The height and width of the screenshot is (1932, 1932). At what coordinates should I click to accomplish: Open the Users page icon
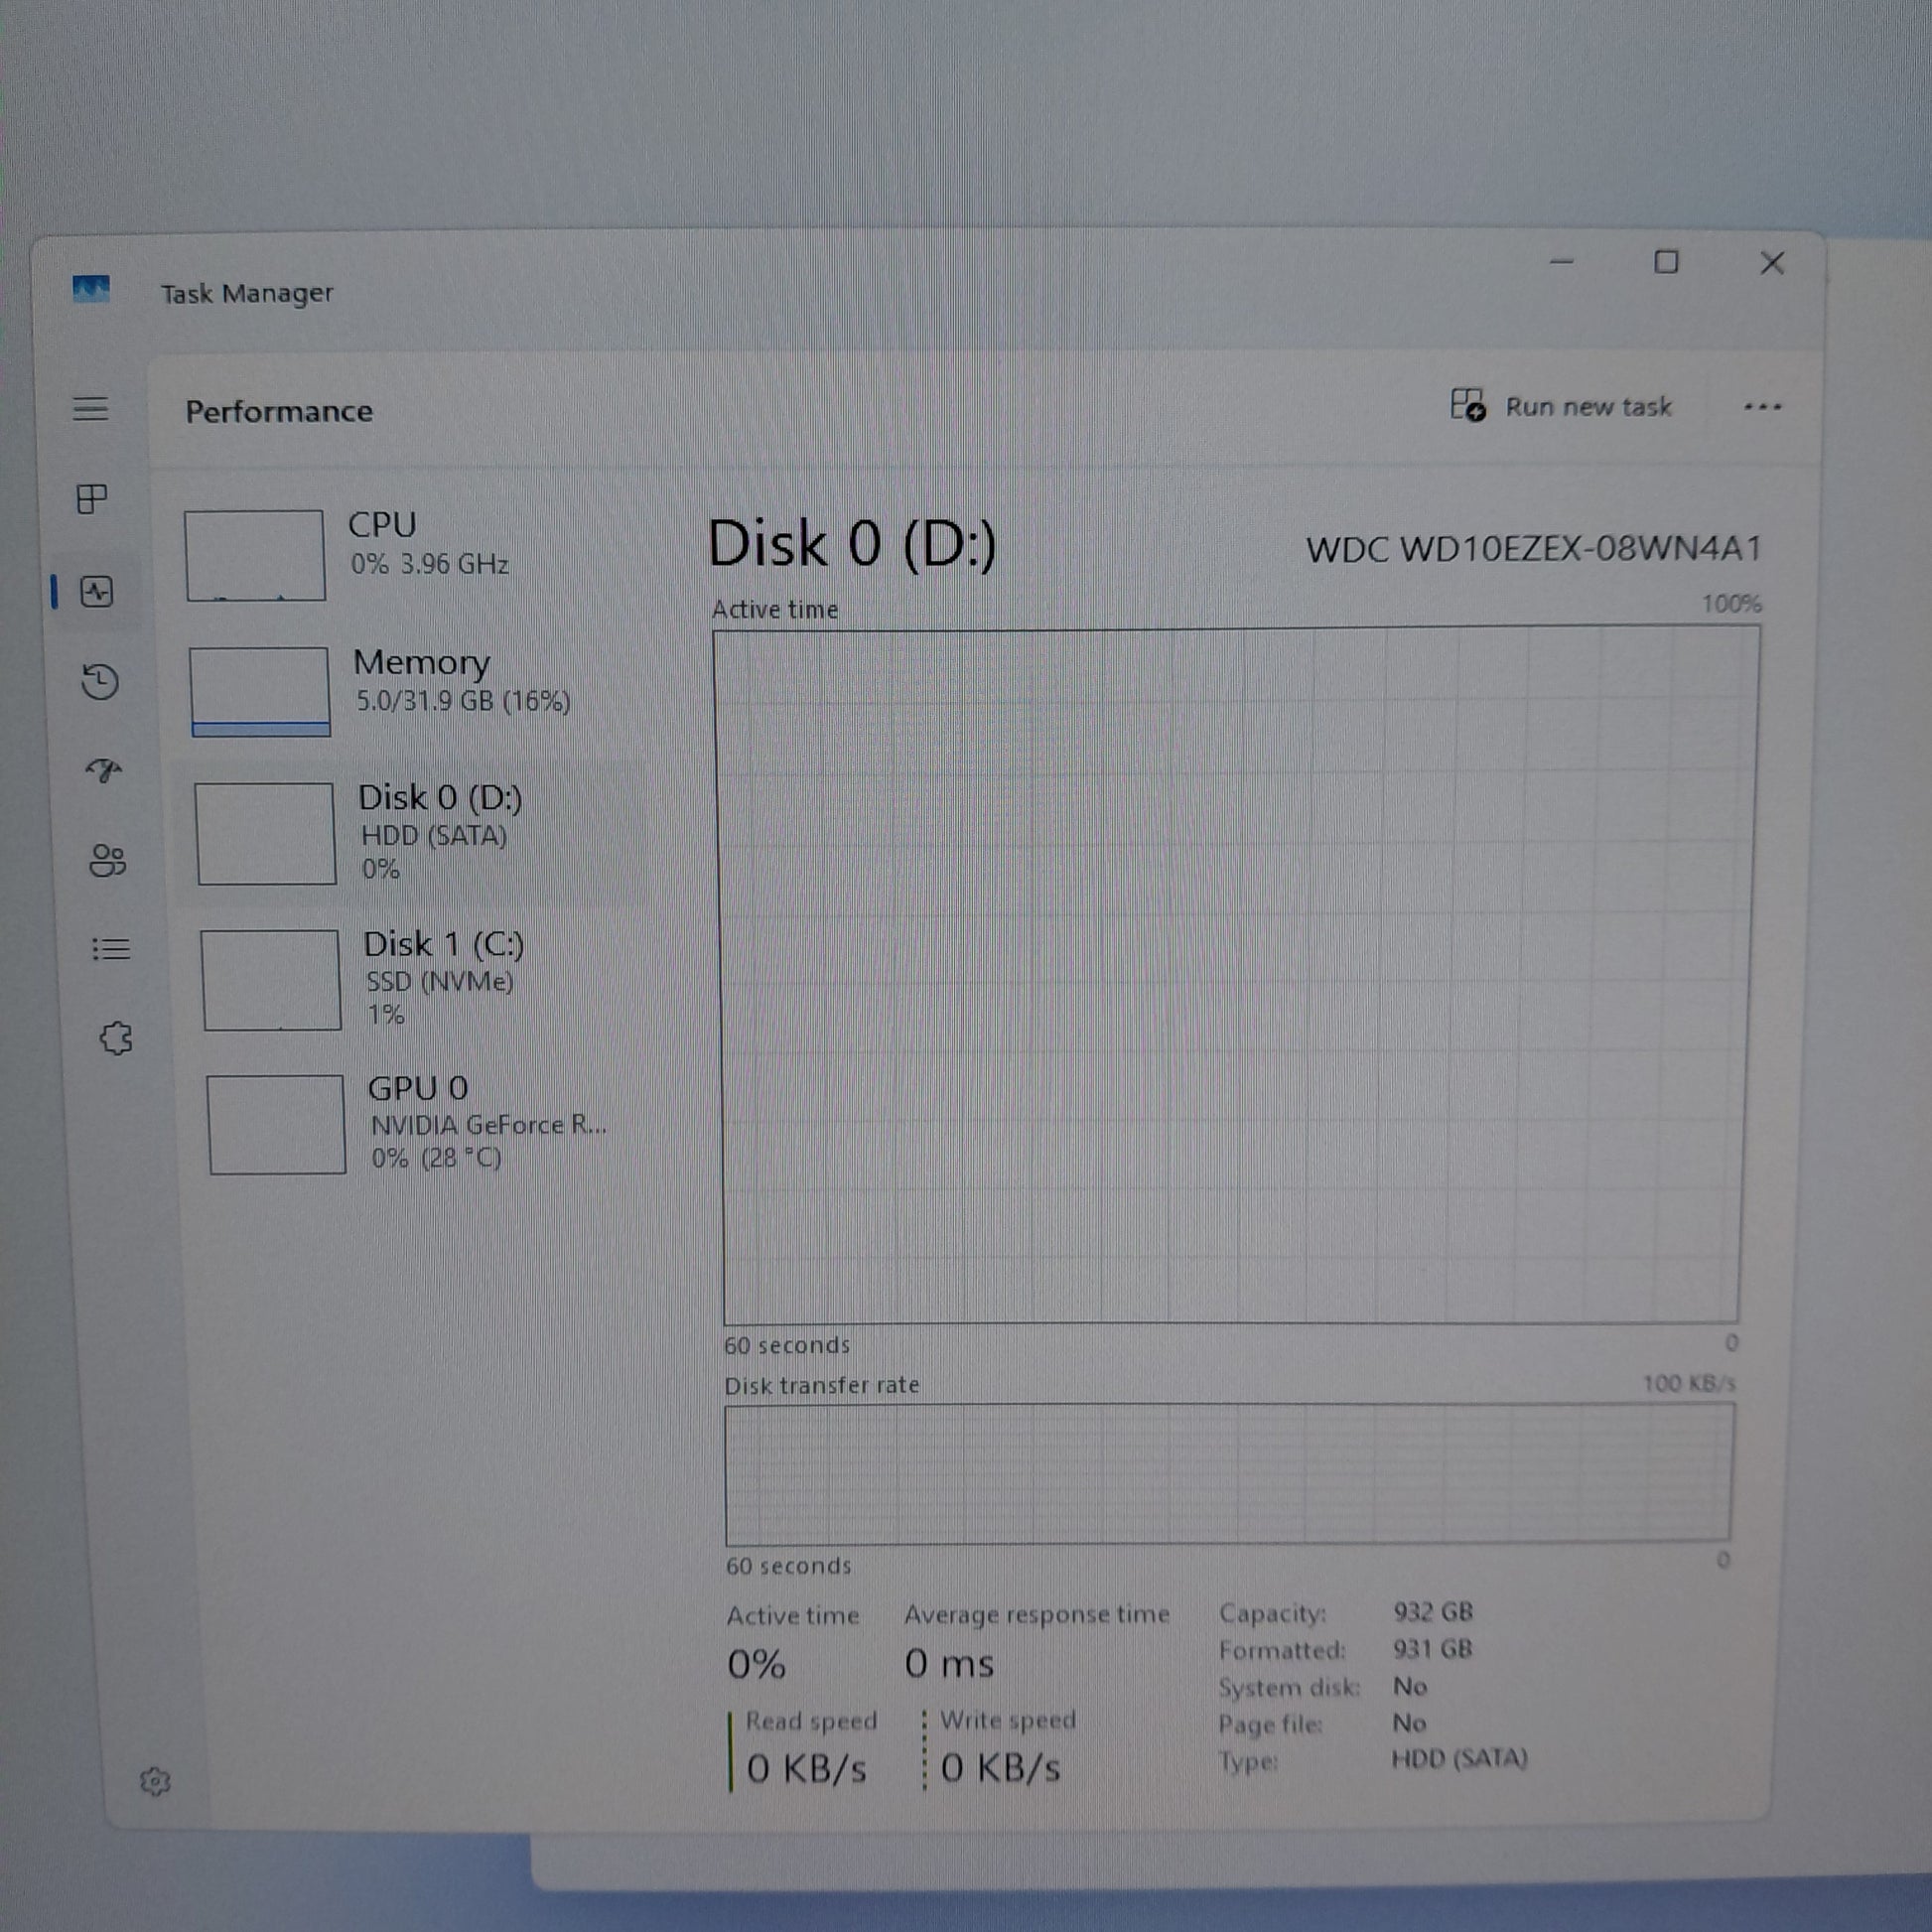[107, 860]
